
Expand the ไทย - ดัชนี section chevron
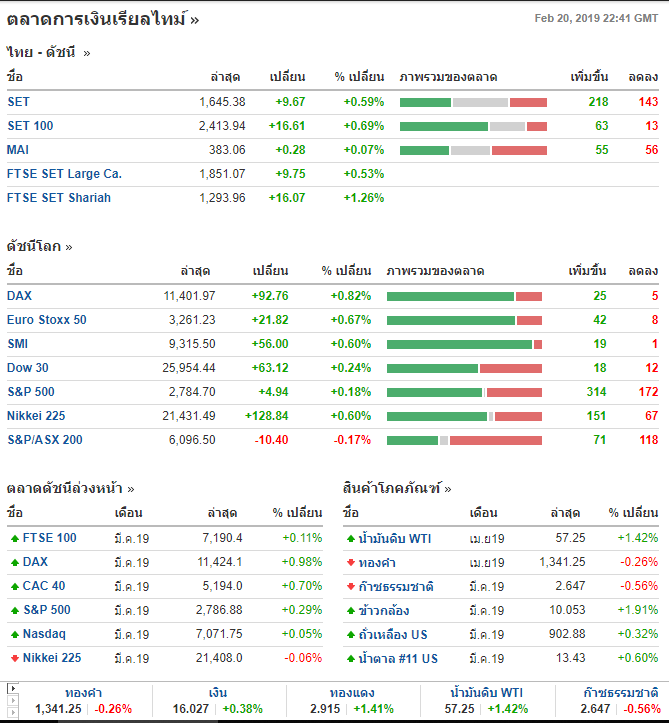point(87,53)
